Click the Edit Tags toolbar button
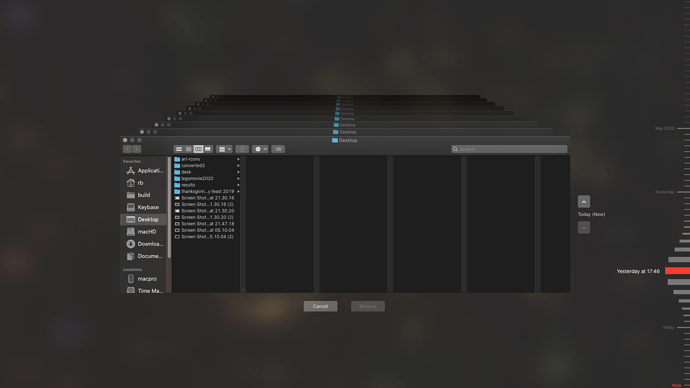Image resolution: width=690 pixels, height=388 pixels. (x=278, y=149)
